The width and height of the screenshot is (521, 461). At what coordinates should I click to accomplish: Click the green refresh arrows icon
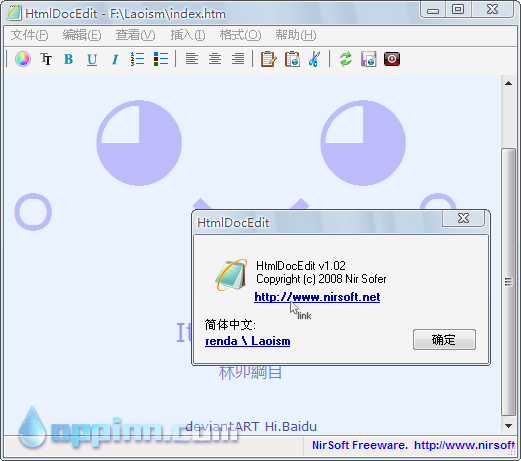[346, 59]
